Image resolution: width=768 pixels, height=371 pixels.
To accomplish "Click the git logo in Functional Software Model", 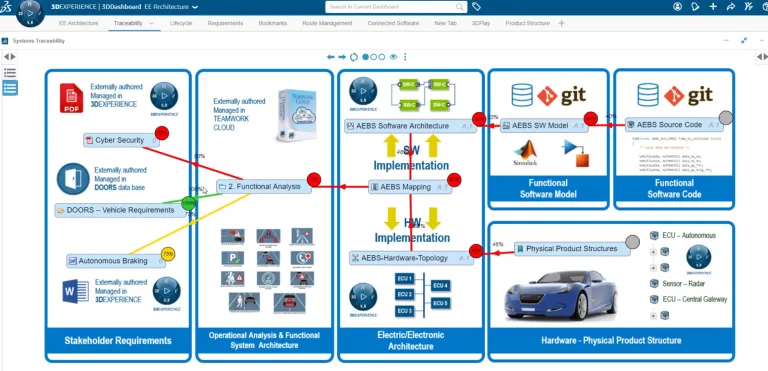I will click(561, 95).
